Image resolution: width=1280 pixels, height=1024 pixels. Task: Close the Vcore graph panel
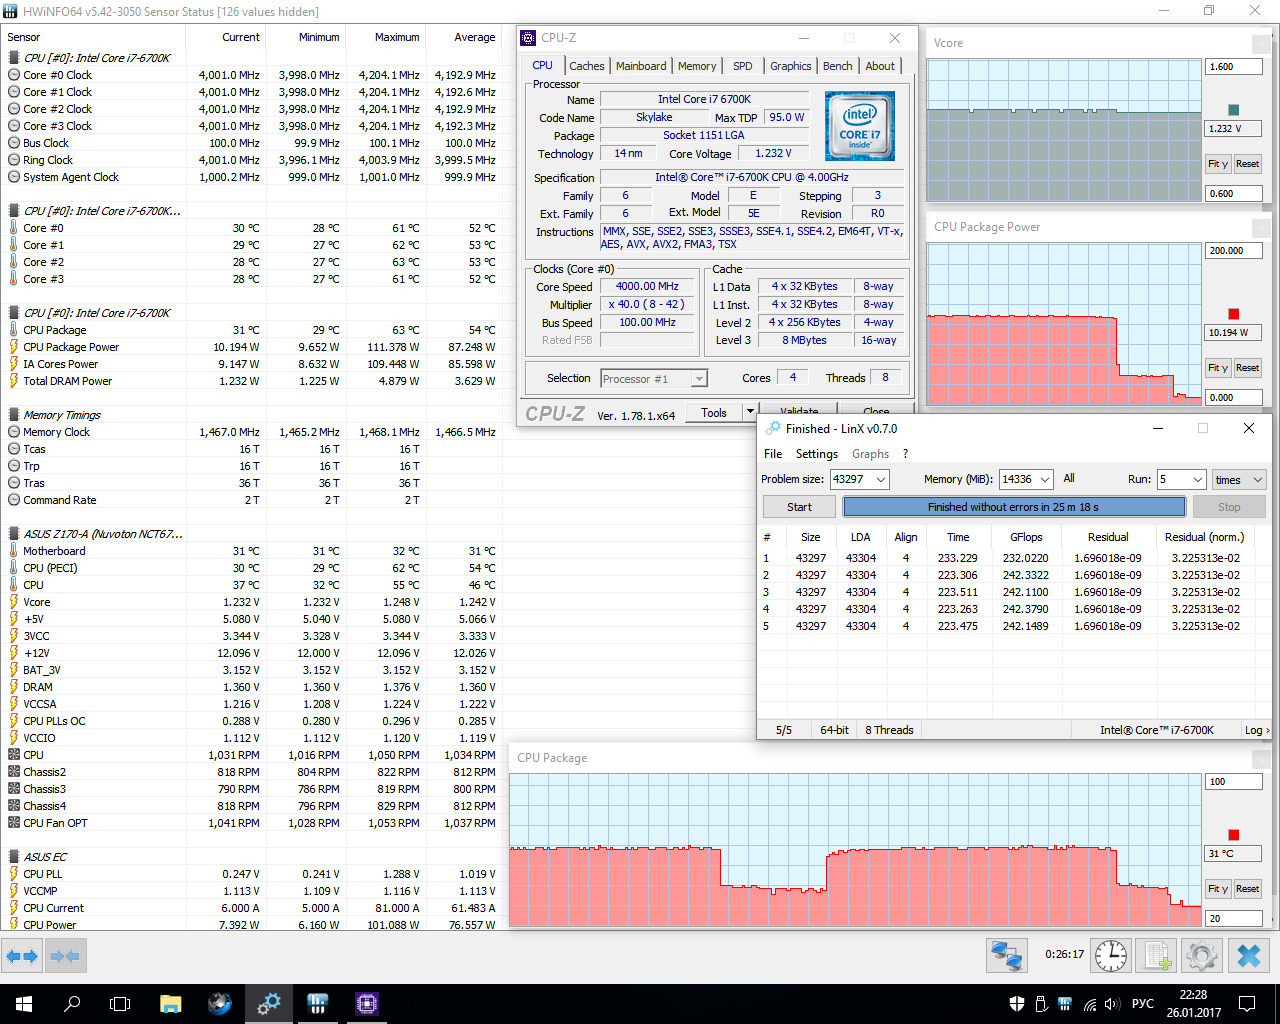tap(1262, 44)
